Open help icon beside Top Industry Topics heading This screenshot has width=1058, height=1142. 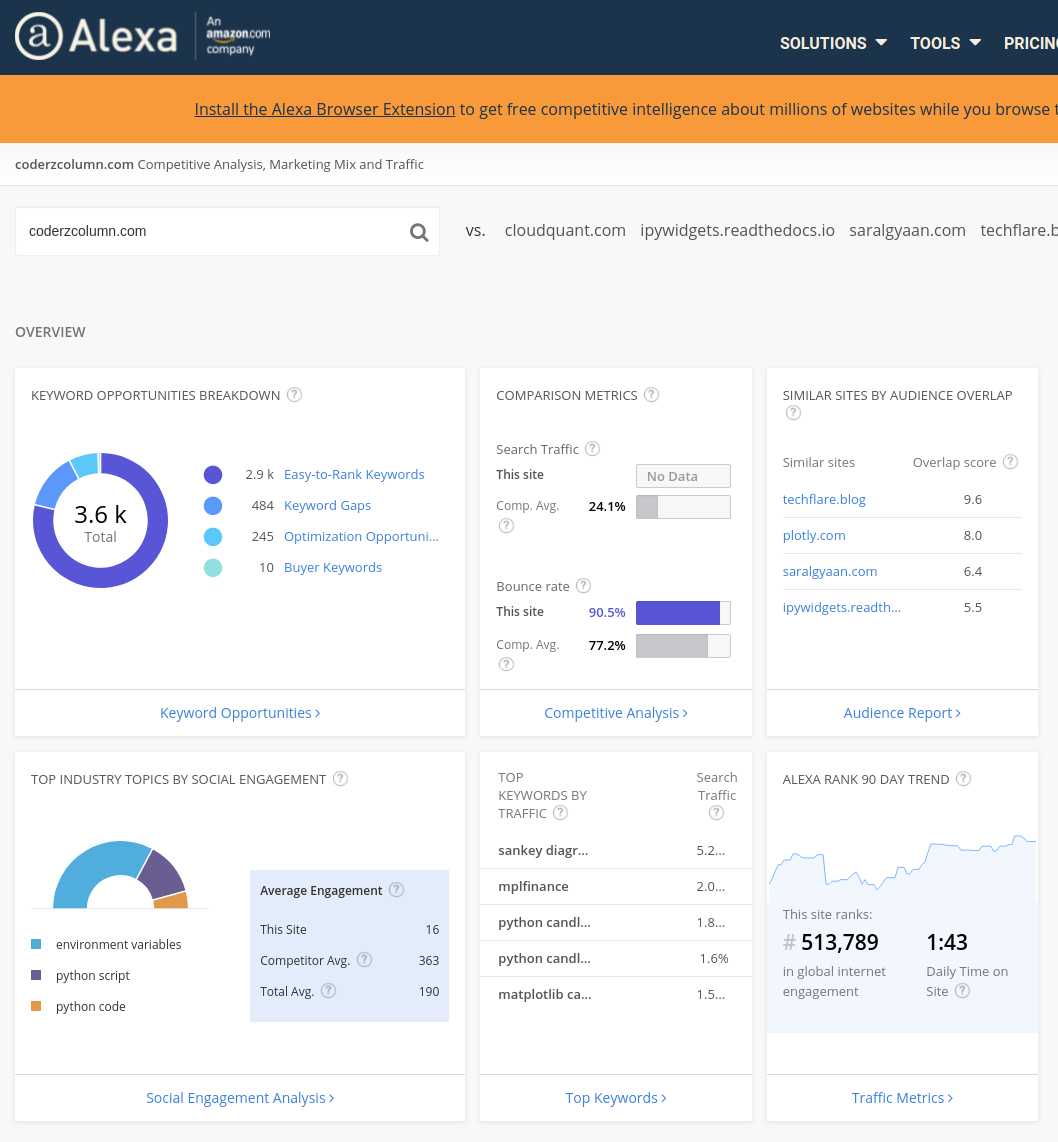tap(340, 779)
